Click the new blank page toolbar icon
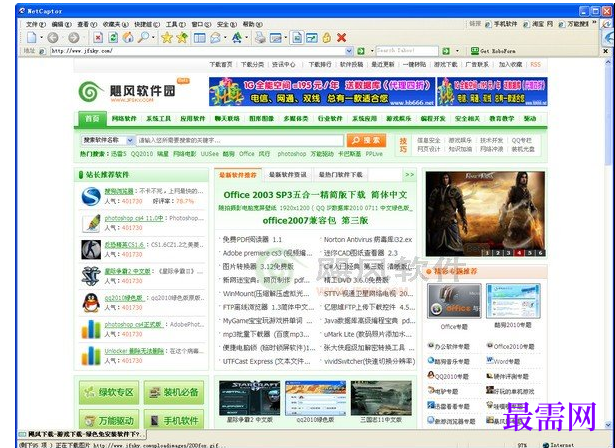This screenshot has height=448, width=615. [x=31, y=38]
